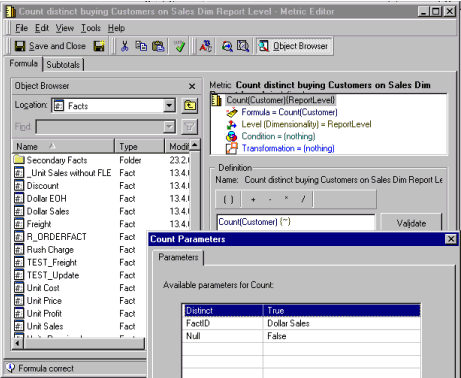Close the Object Browser pane
The image size is (461, 378).
pyautogui.click(x=192, y=86)
